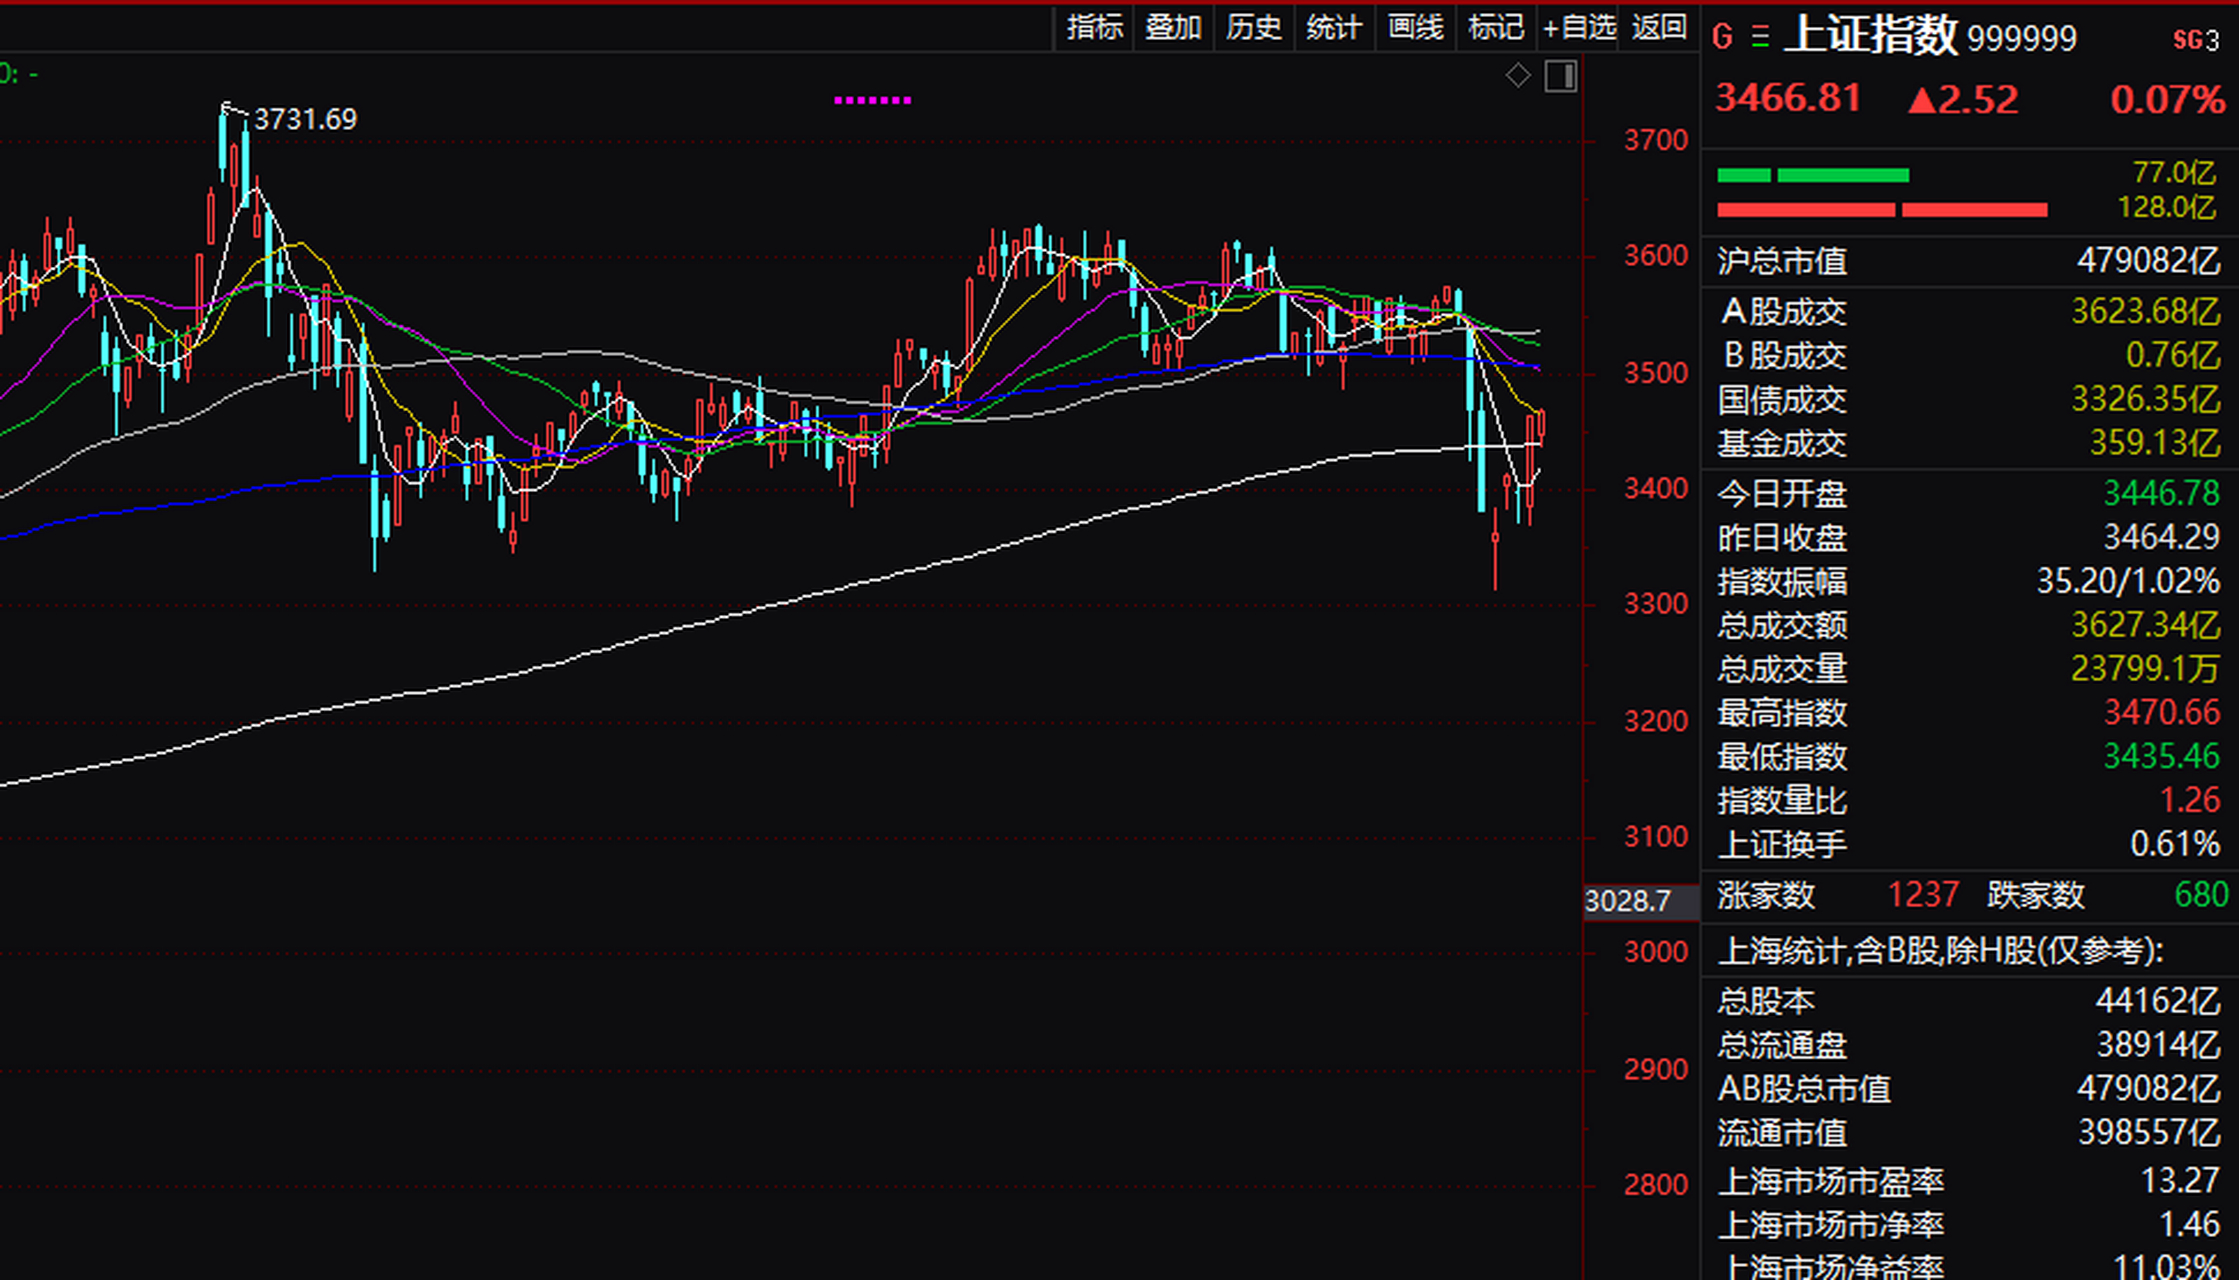Click the 77.0亿 value
This screenshot has width=2239, height=1280.
(2174, 172)
